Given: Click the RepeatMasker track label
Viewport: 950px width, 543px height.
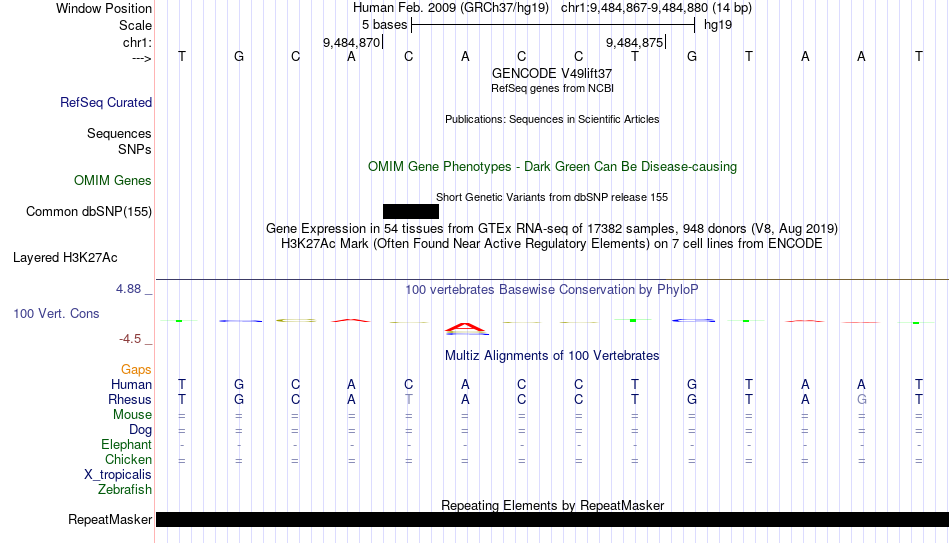Looking at the screenshot, I should [110, 519].
